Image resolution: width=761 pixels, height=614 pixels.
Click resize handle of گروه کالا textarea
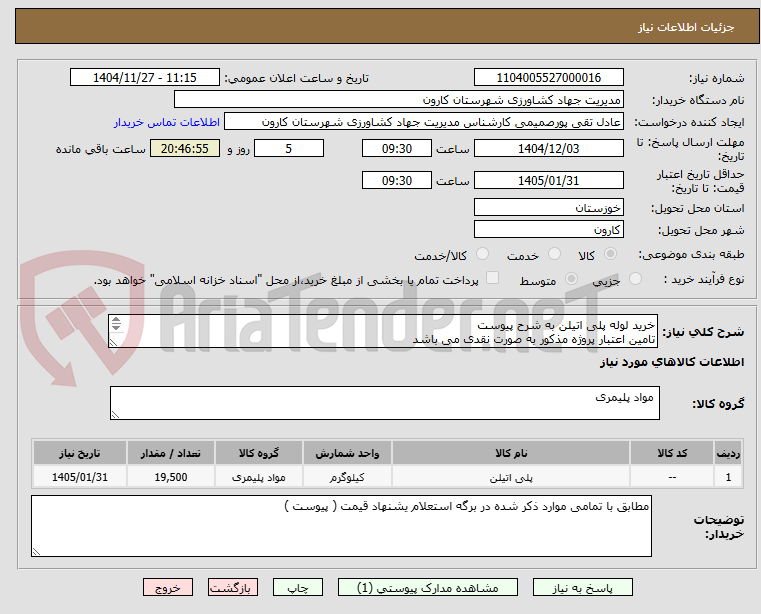click(115, 415)
